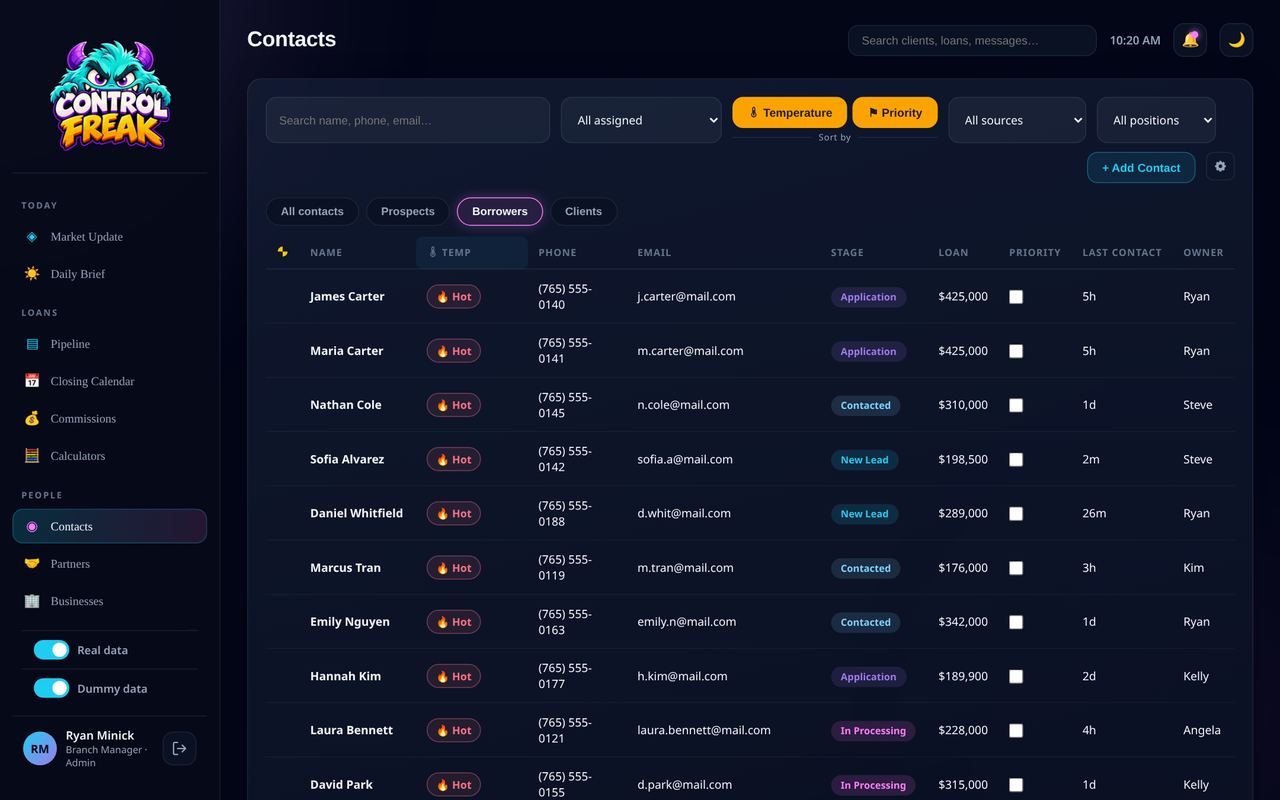1280x800 pixels.
Task: Click the RM user avatar
Action: (40, 748)
